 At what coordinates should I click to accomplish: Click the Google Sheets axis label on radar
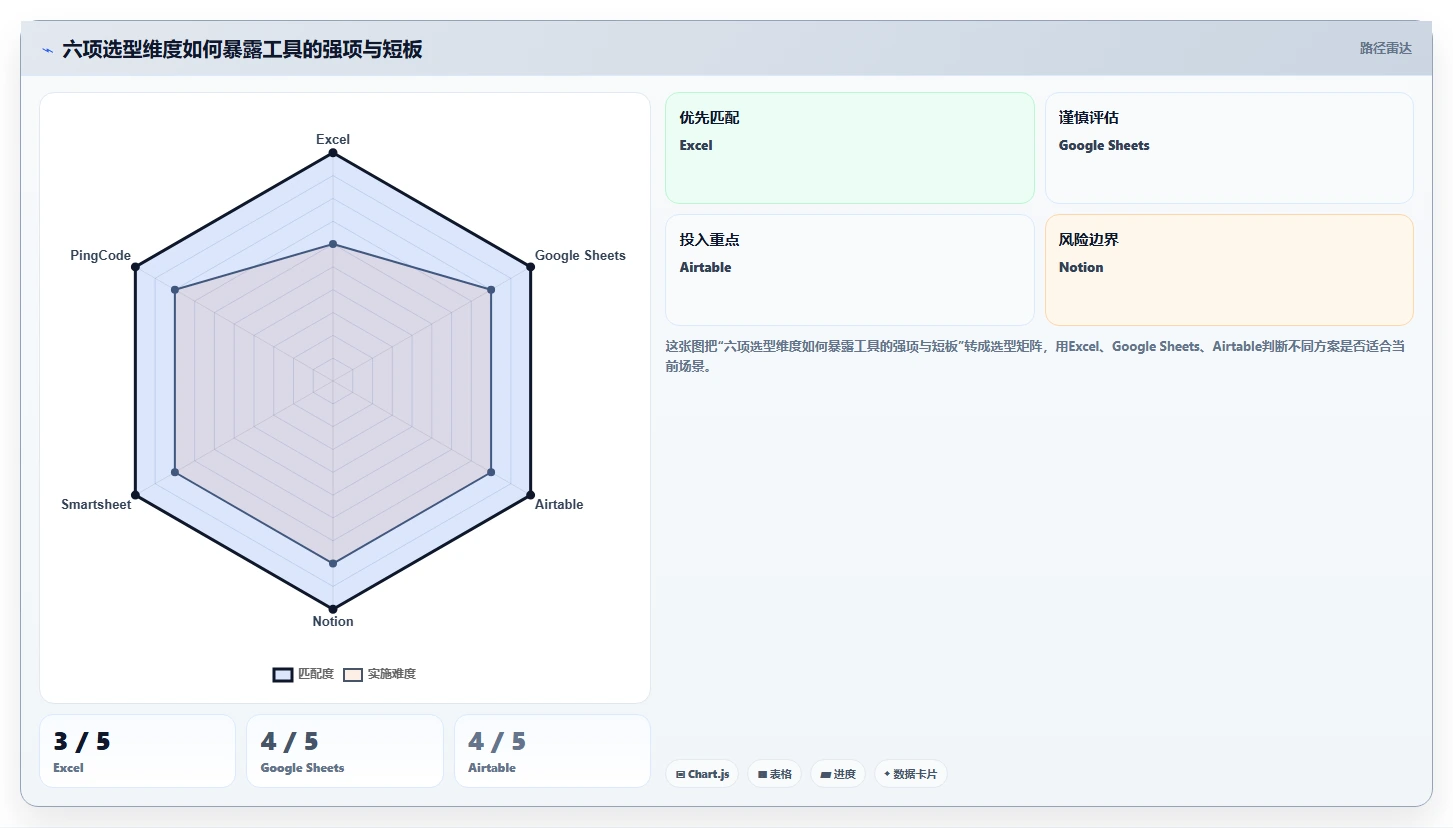tap(580, 255)
